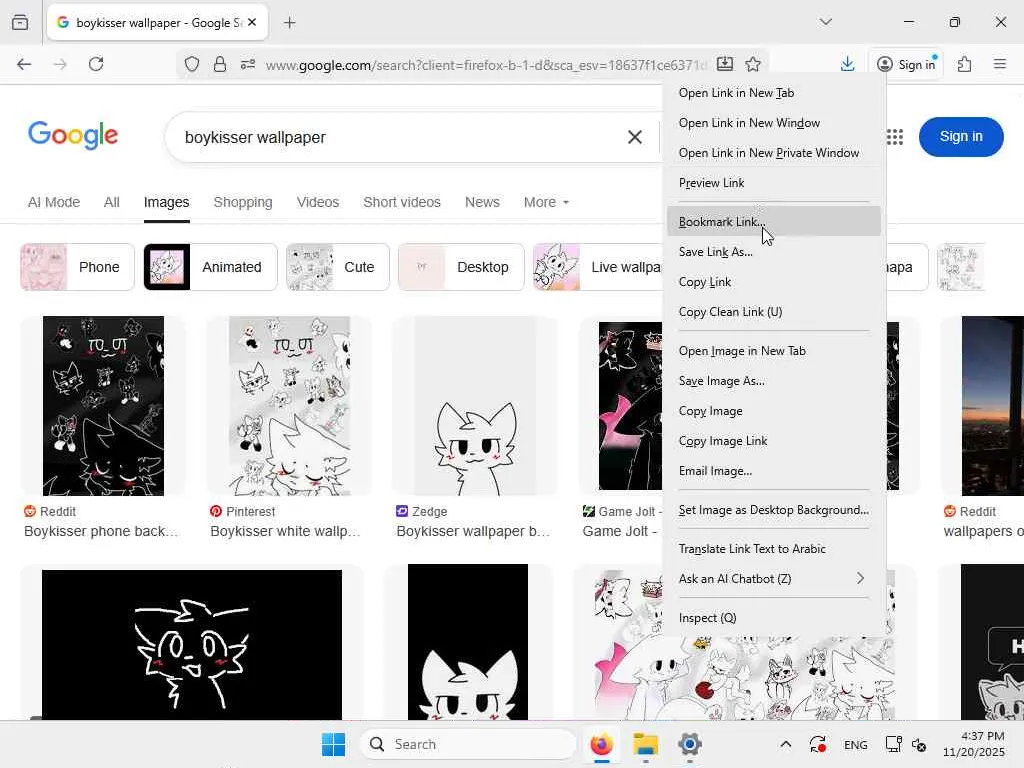
Task: Expand Ask an AI Chatbot submenu
Action: [x=774, y=579]
